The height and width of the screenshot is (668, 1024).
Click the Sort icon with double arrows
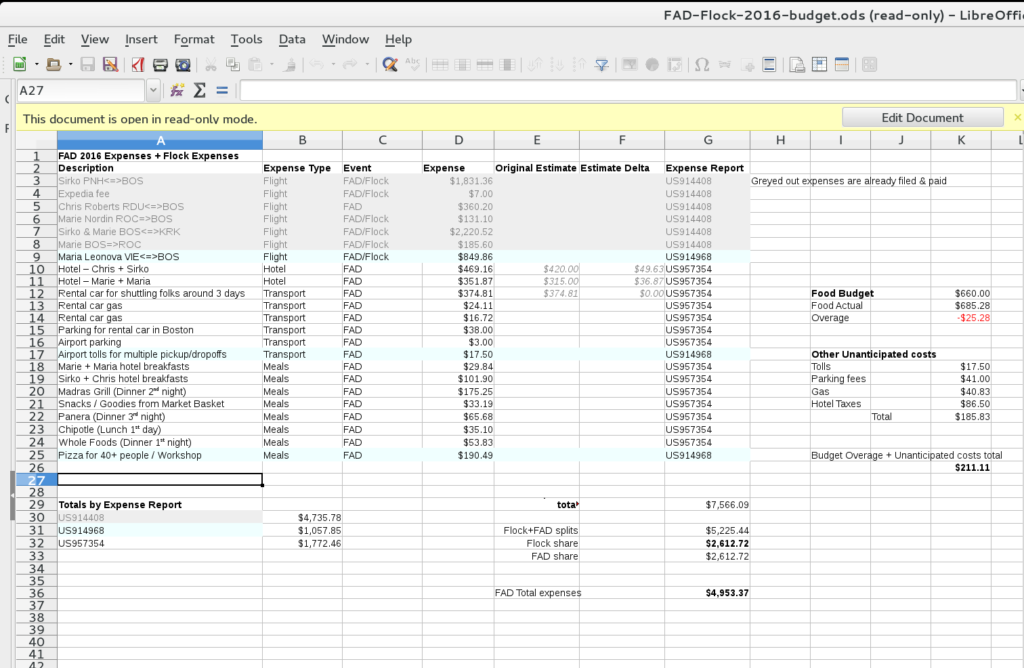[x=536, y=65]
